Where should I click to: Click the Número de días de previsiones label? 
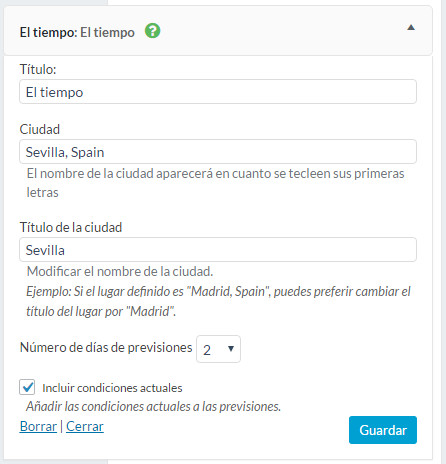[106, 348]
